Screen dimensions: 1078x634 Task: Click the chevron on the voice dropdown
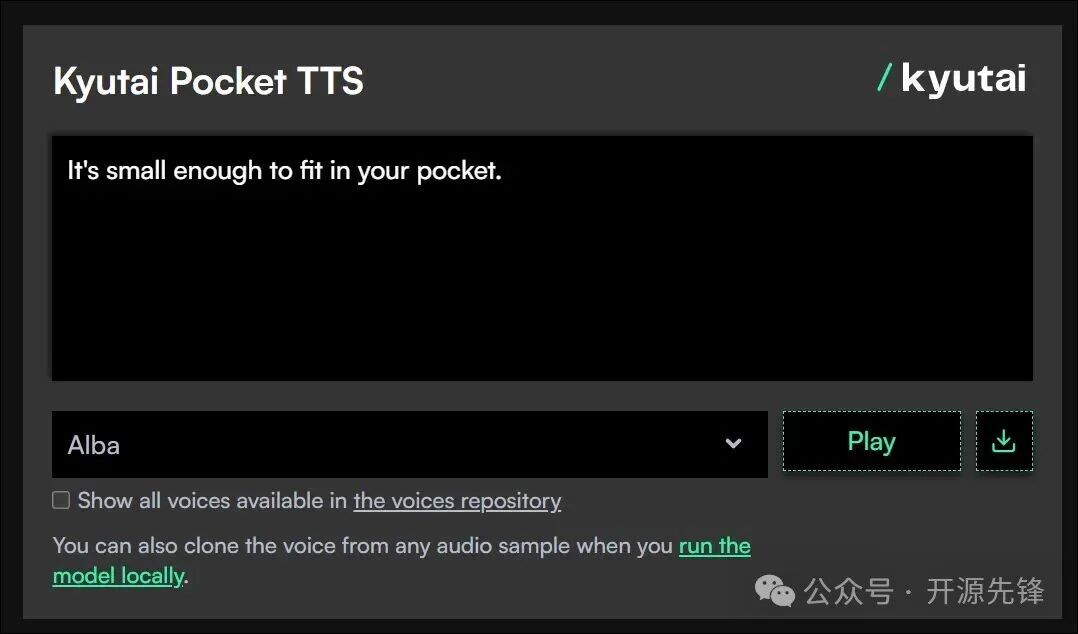tap(733, 444)
